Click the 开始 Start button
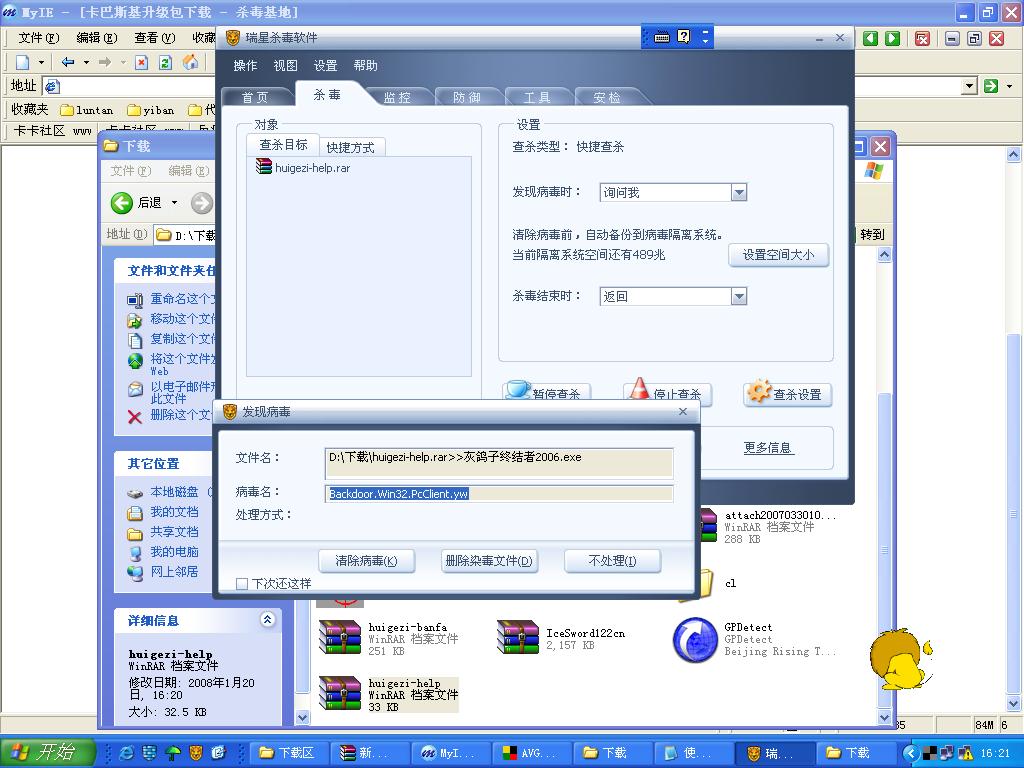This screenshot has width=1024, height=768. (47, 752)
